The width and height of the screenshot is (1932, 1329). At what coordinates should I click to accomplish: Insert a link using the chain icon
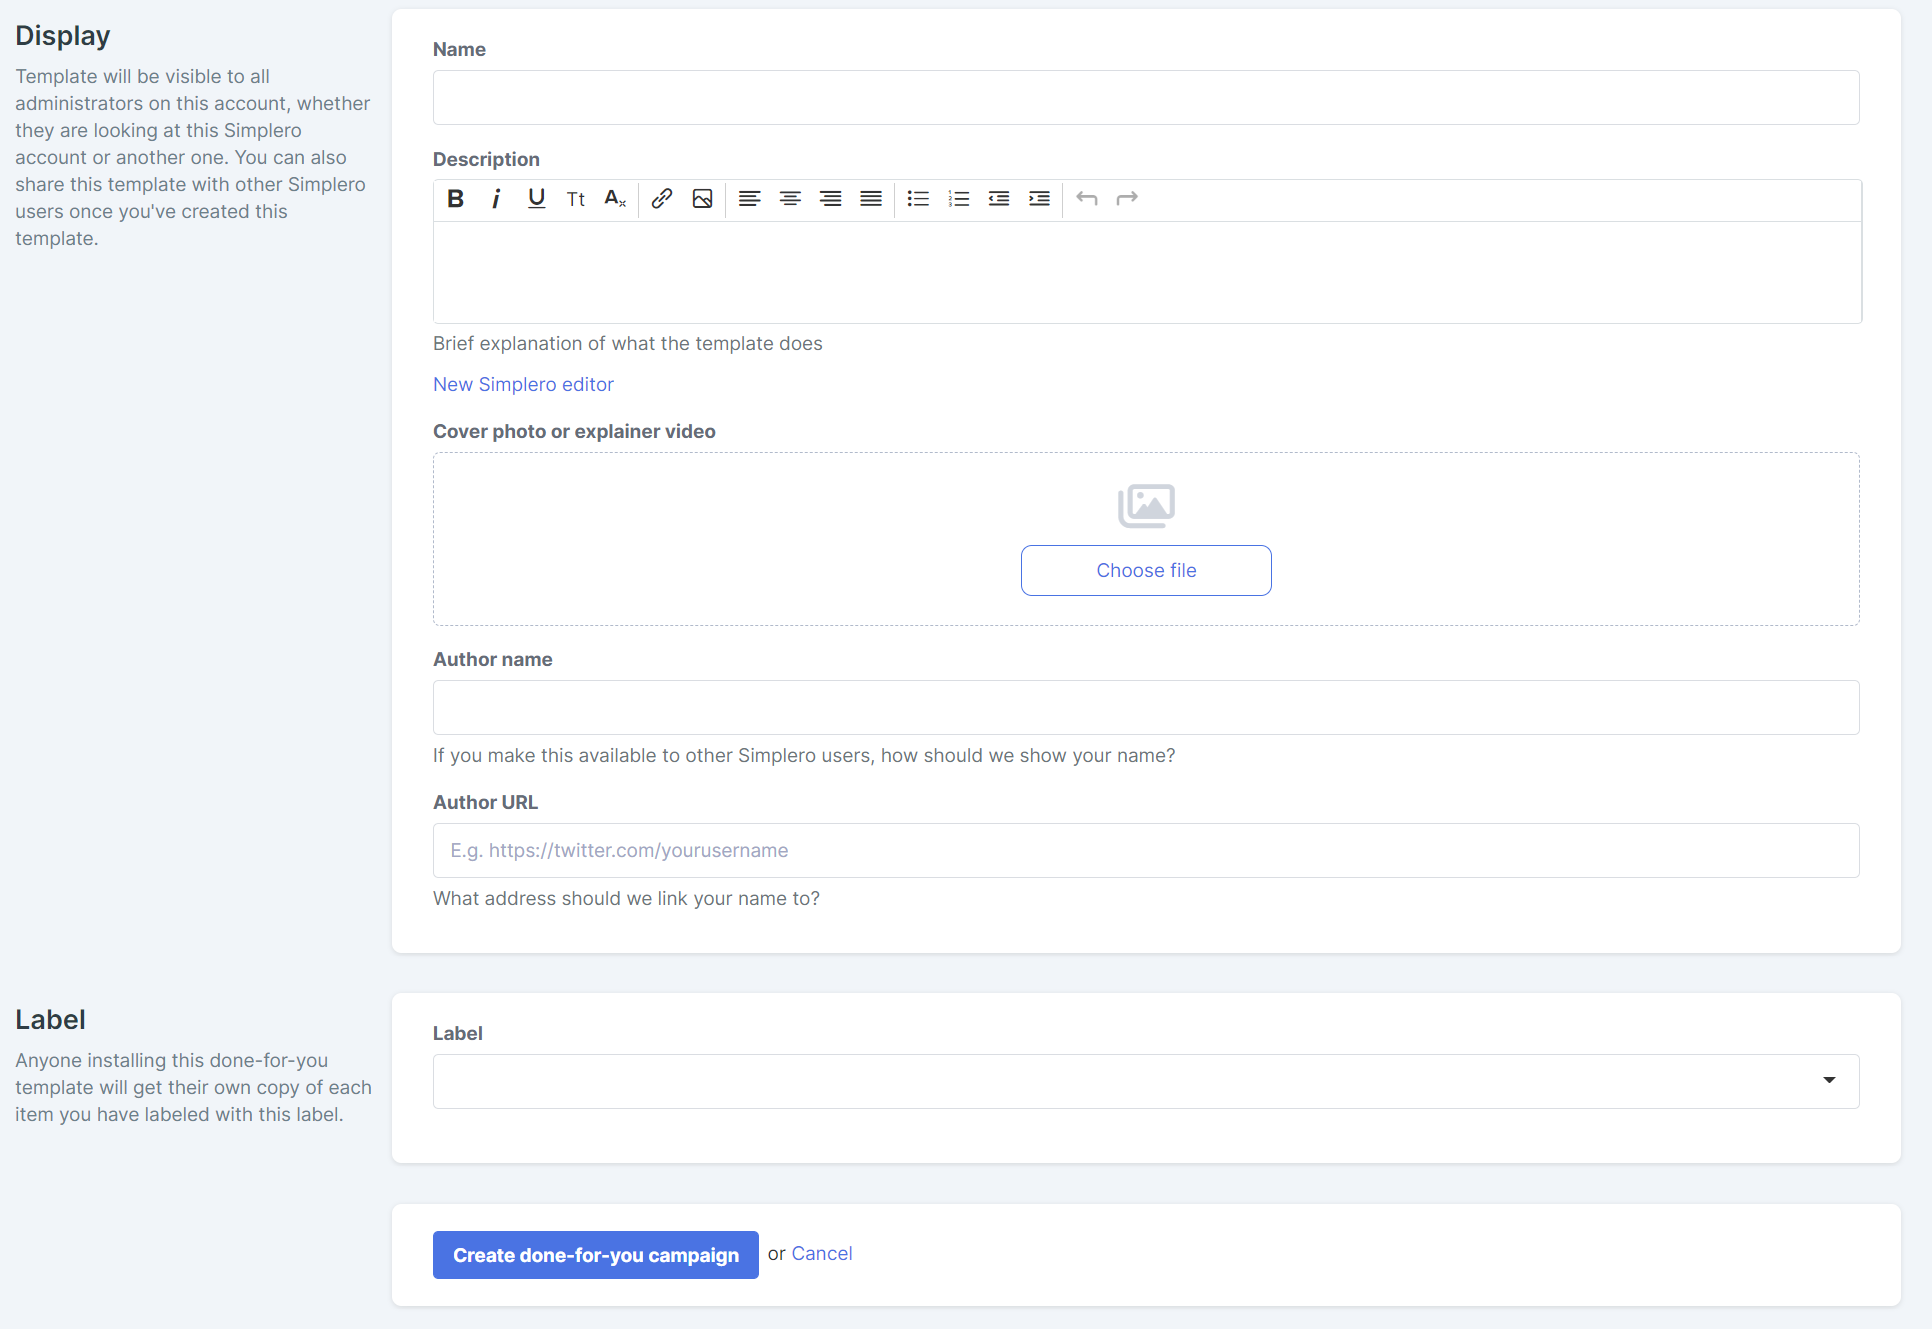click(662, 199)
